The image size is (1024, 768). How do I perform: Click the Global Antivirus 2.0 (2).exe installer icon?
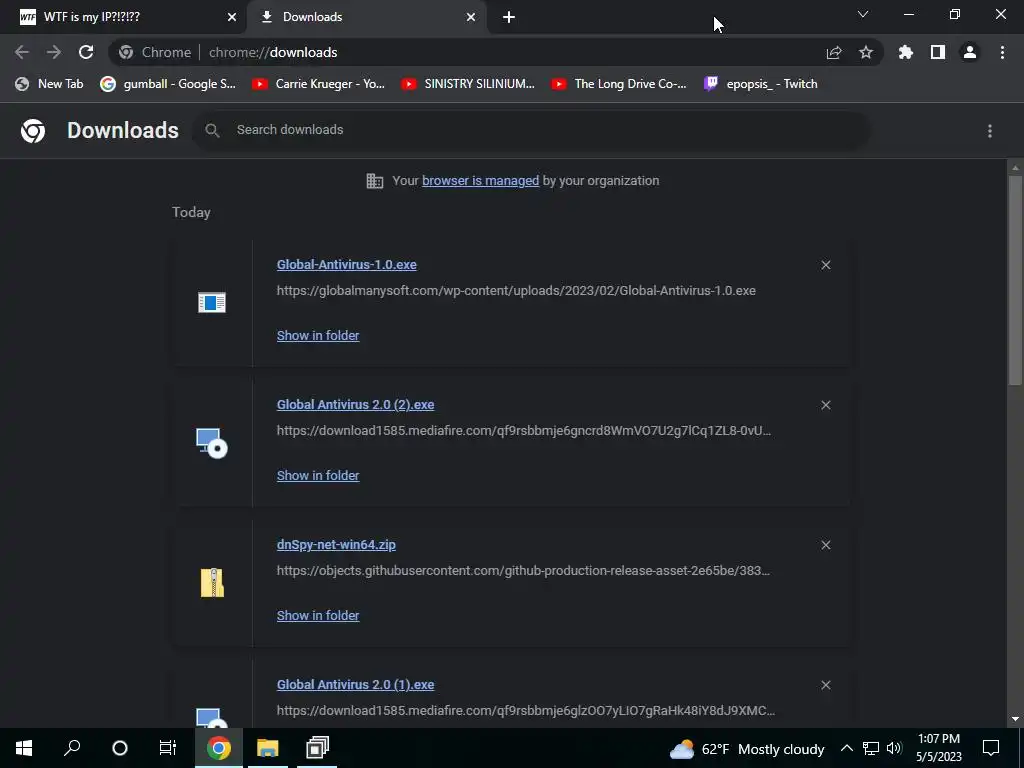click(x=212, y=443)
